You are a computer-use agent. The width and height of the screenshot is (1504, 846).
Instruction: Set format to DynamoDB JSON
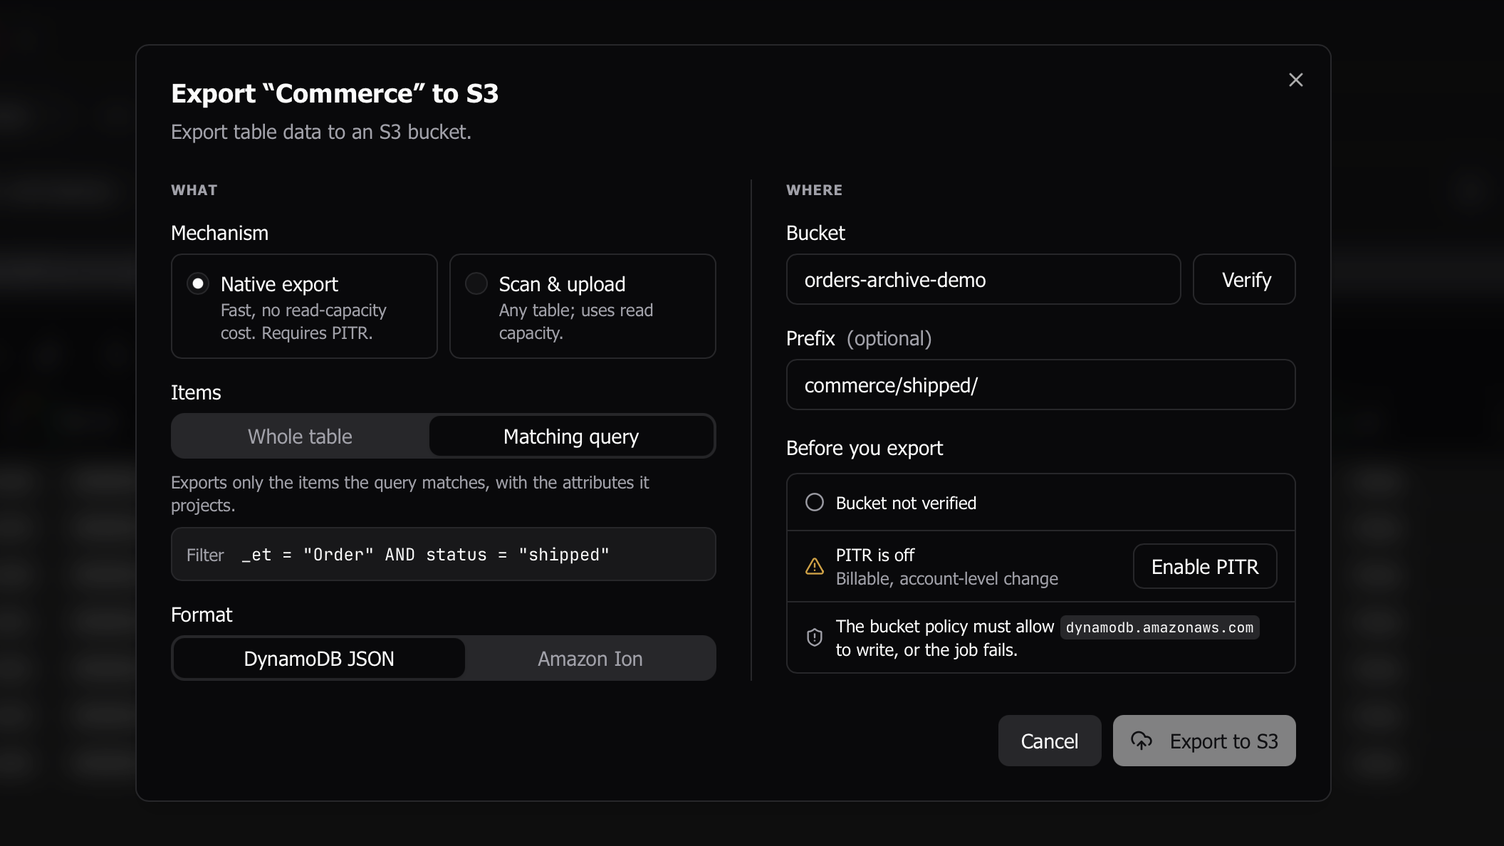[319, 659]
